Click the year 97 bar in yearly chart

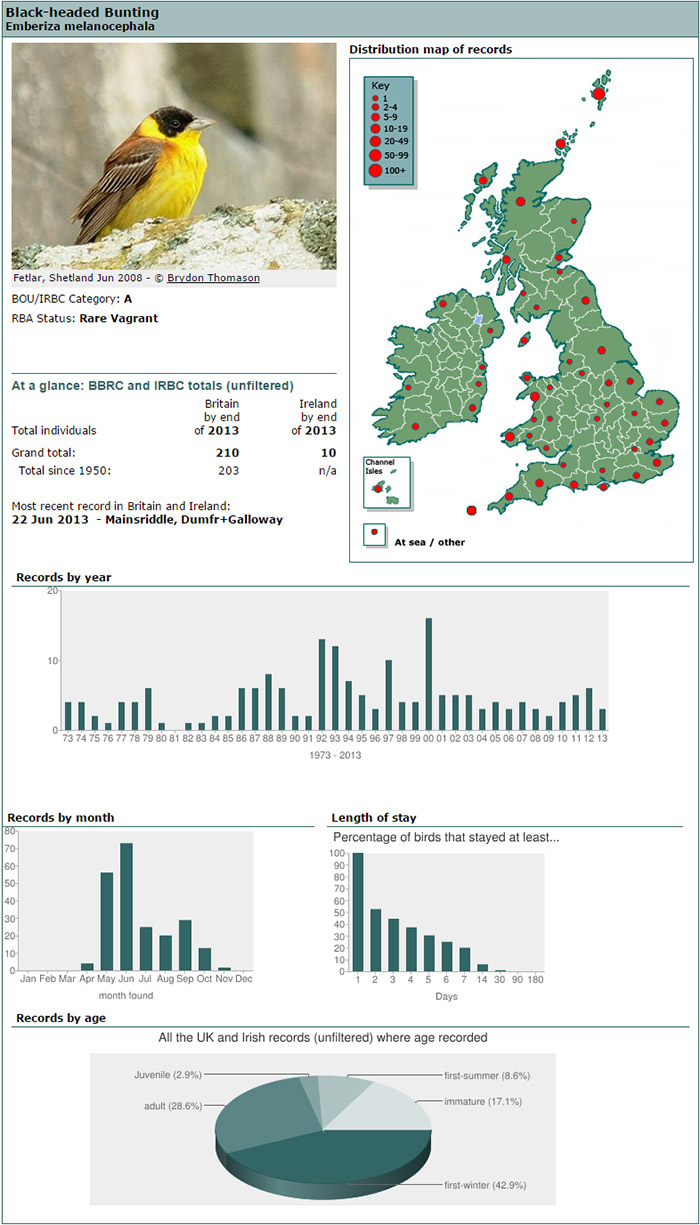pyautogui.click(x=388, y=695)
